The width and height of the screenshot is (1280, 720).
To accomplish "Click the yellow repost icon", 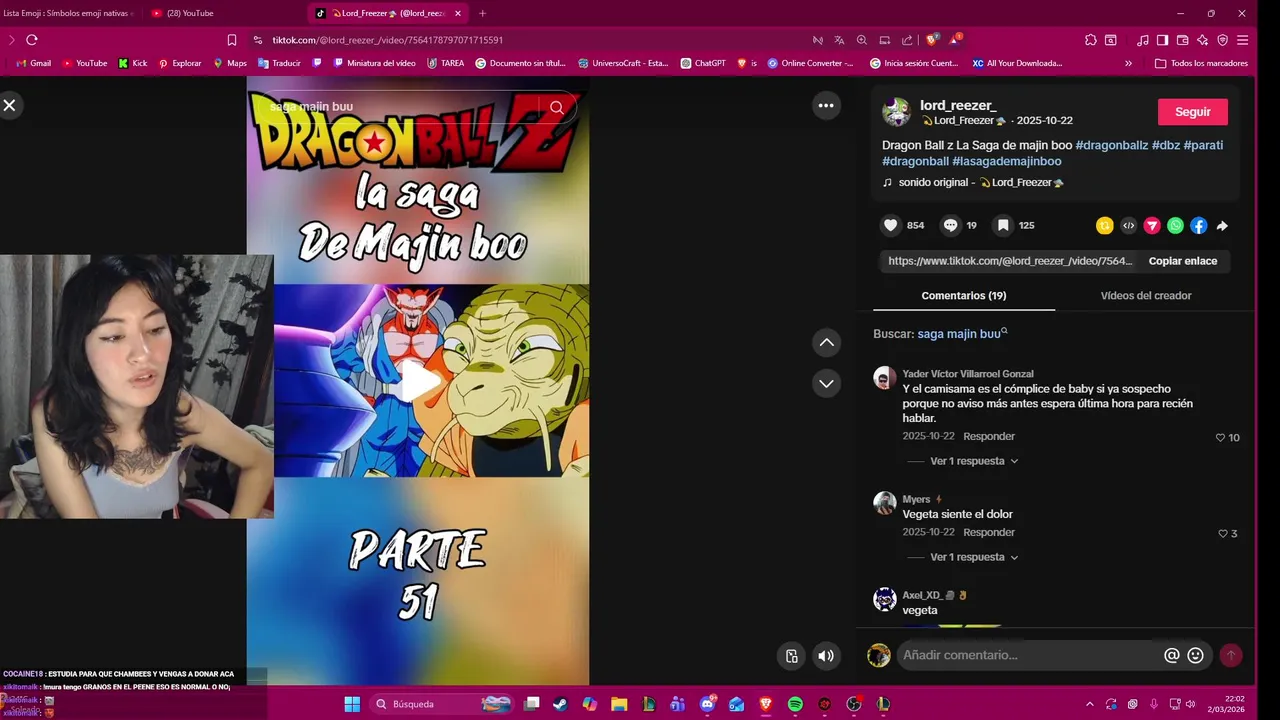I will [1105, 226].
